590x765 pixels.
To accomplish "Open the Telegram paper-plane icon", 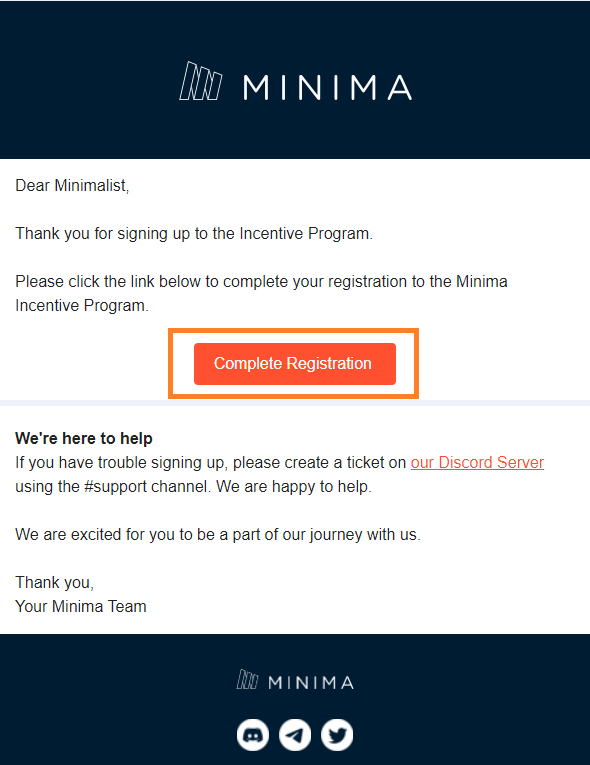I will click(295, 735).
